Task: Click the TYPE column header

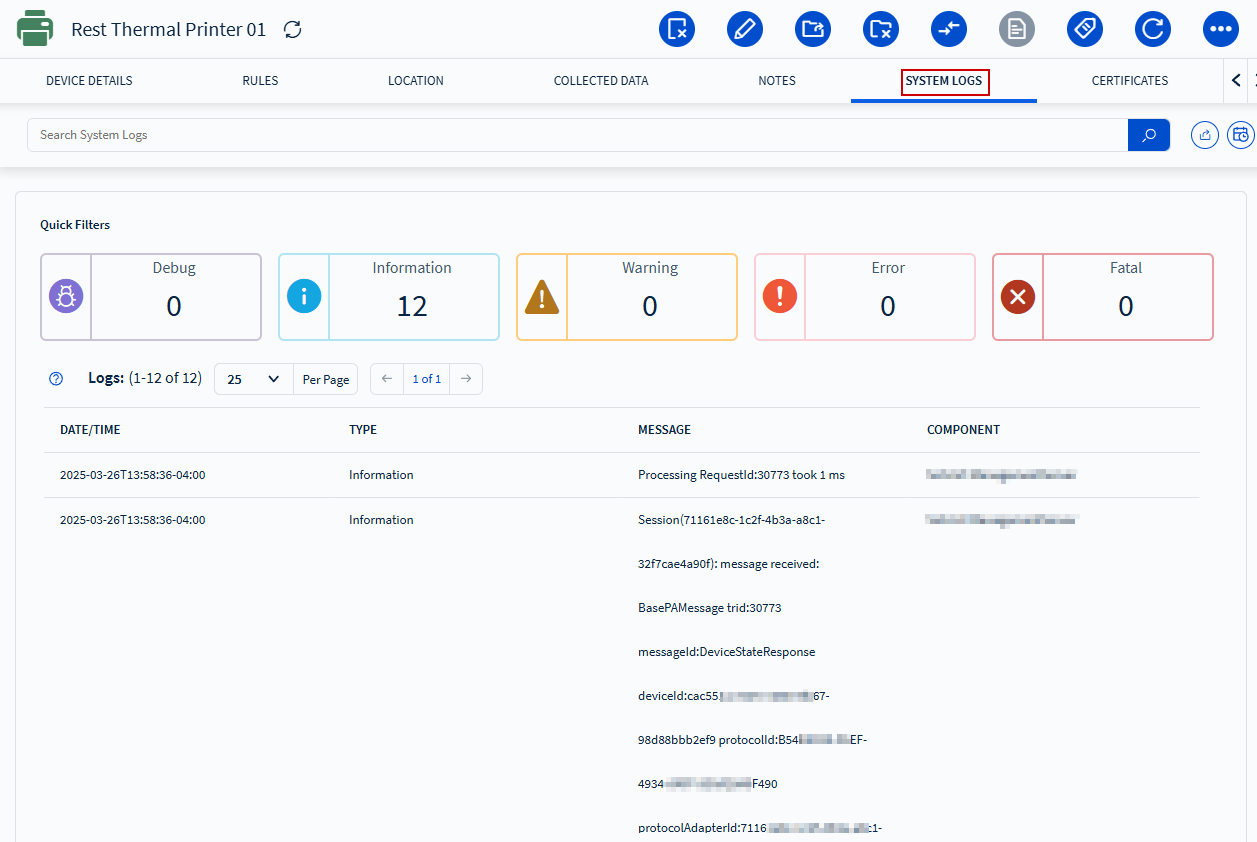Action: 363,430
